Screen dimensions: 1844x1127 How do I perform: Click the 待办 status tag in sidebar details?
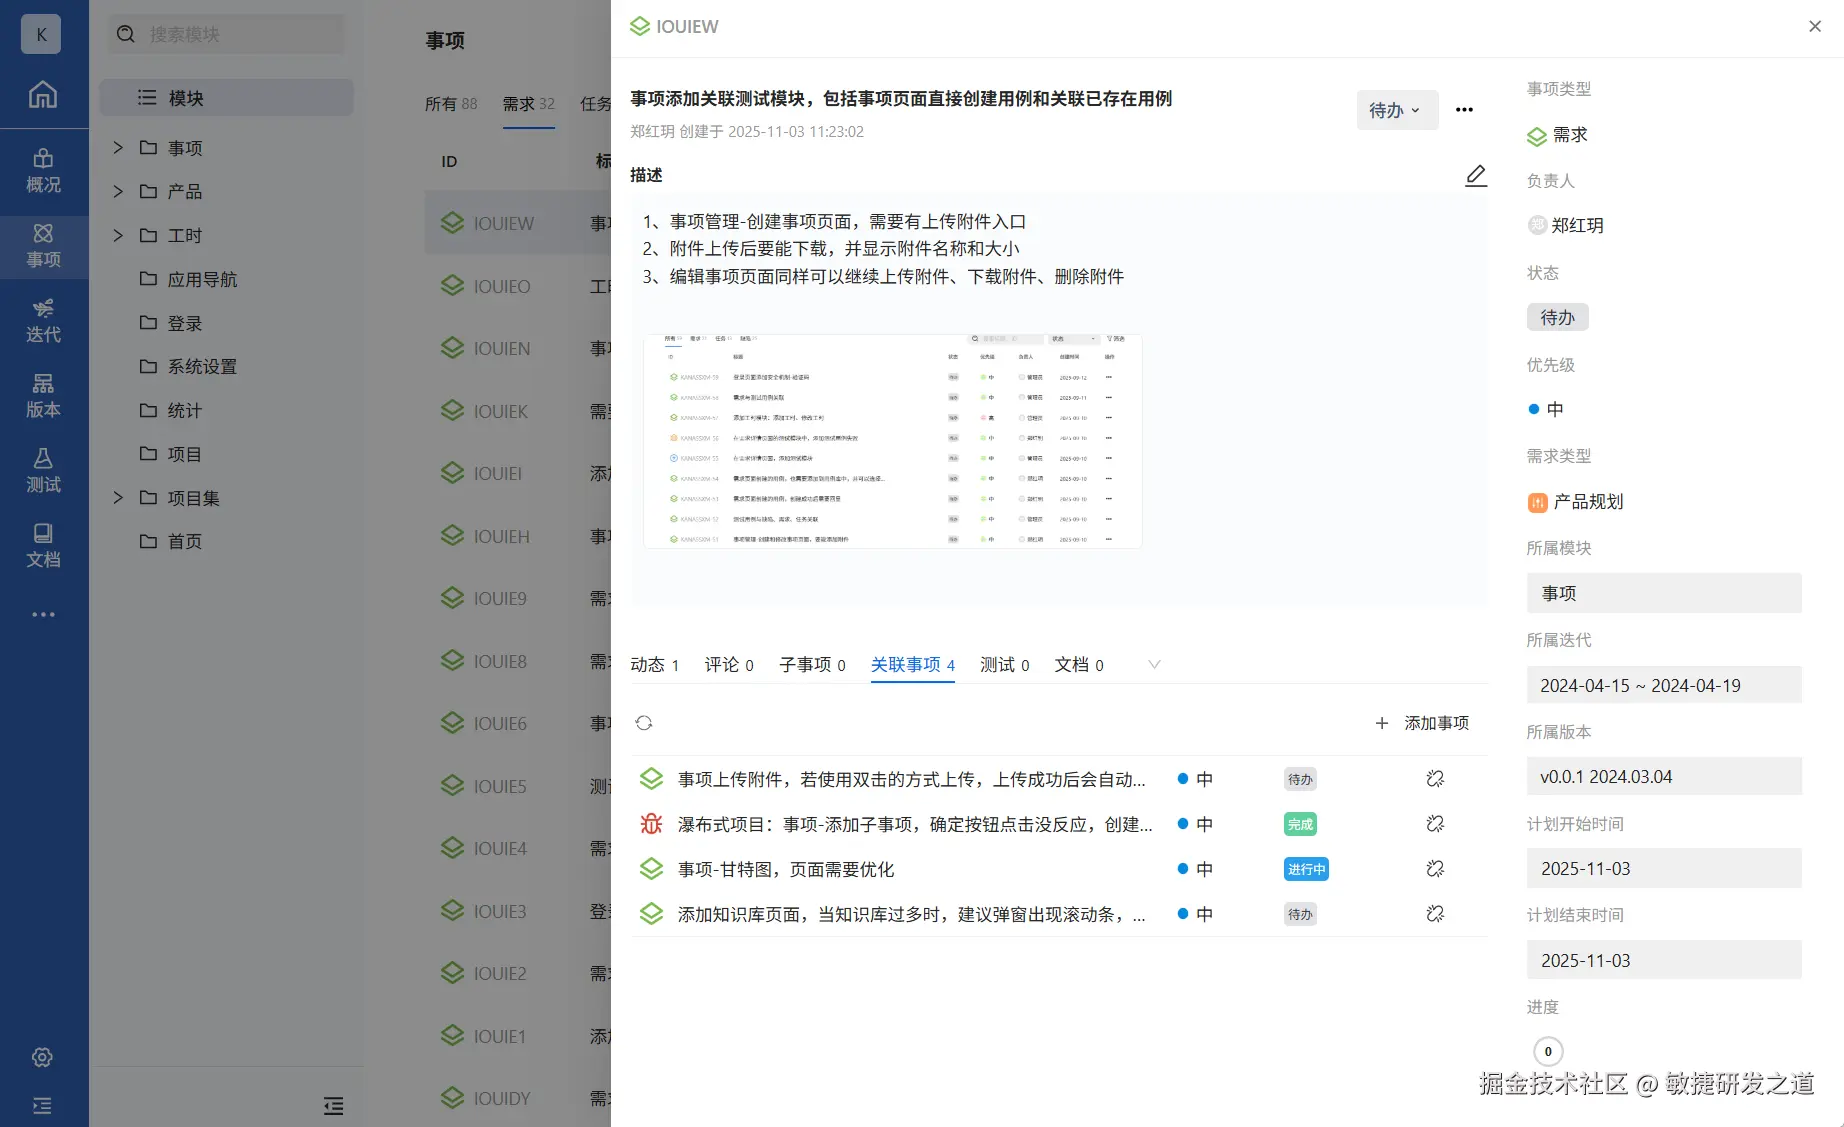(x=1557, y=317)
